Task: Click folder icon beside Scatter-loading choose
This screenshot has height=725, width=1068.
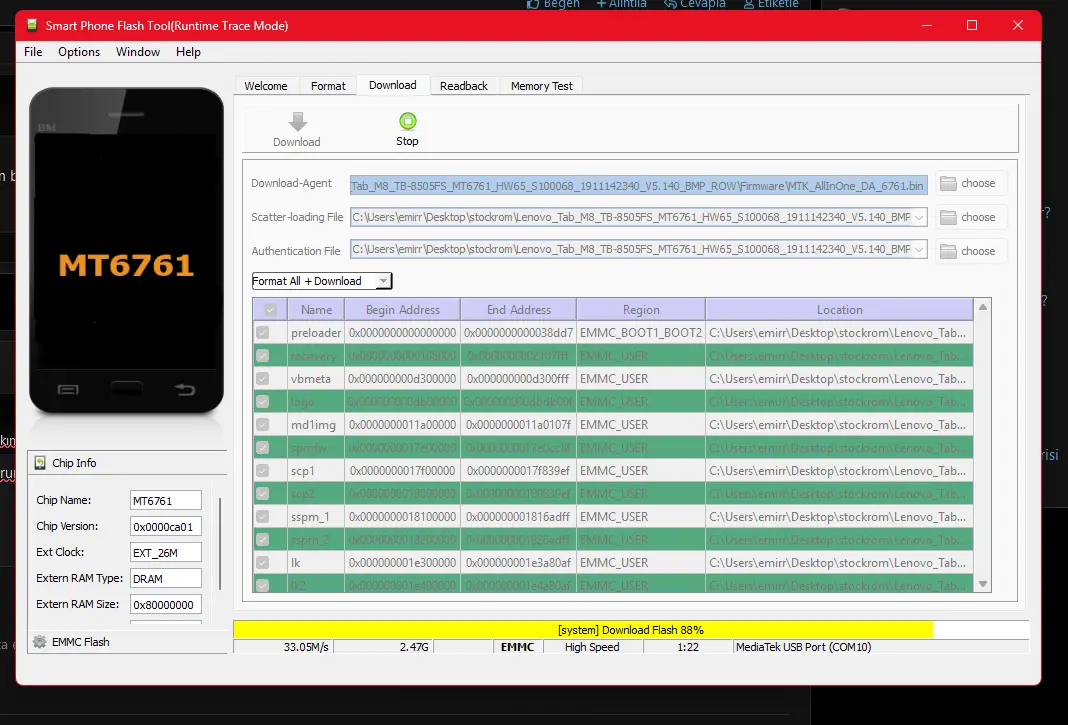Action: pos(948,217)
